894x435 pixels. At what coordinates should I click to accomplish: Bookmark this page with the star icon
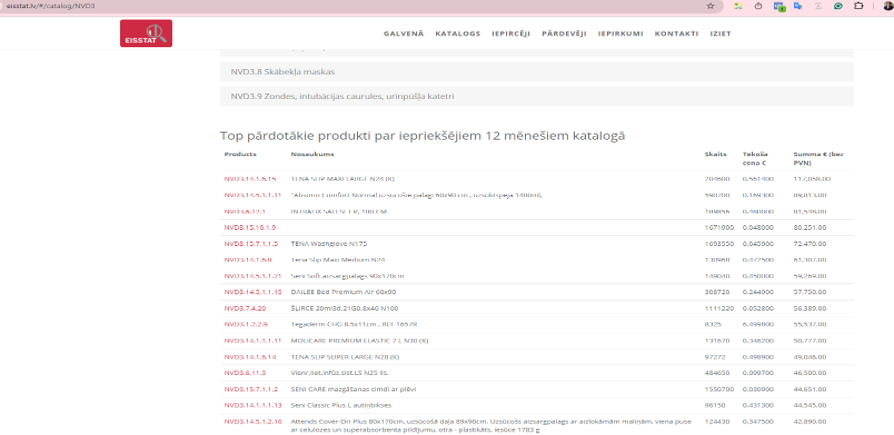[710, 6]
